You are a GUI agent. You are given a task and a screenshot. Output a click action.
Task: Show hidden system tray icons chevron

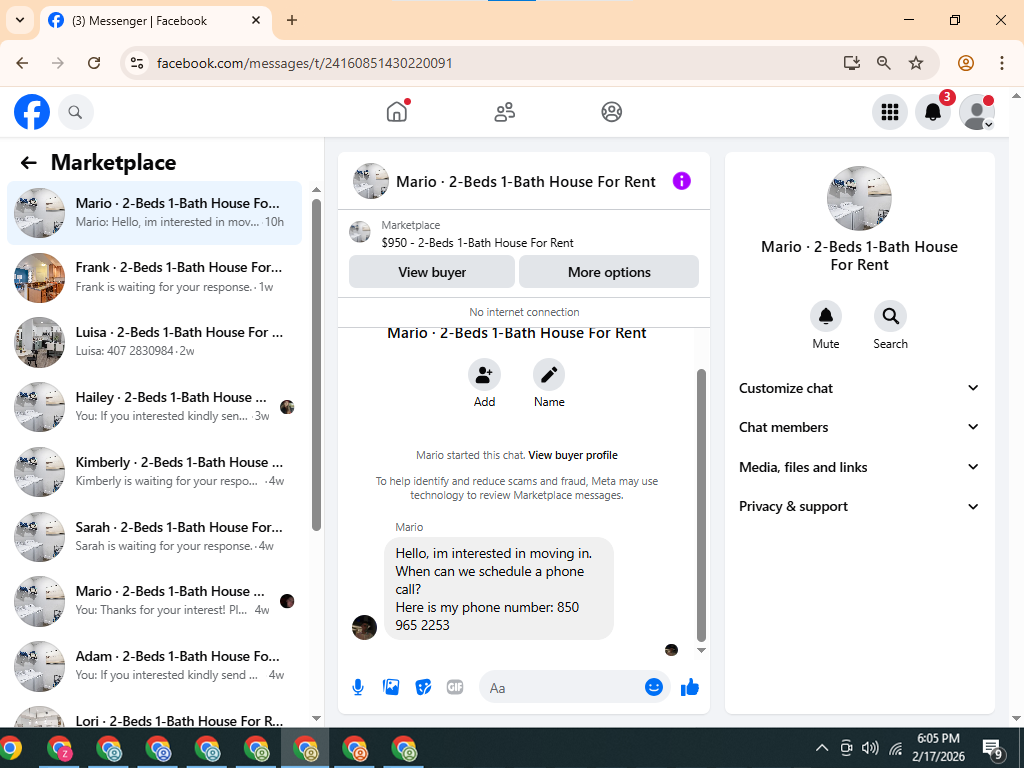coord(822,748)
